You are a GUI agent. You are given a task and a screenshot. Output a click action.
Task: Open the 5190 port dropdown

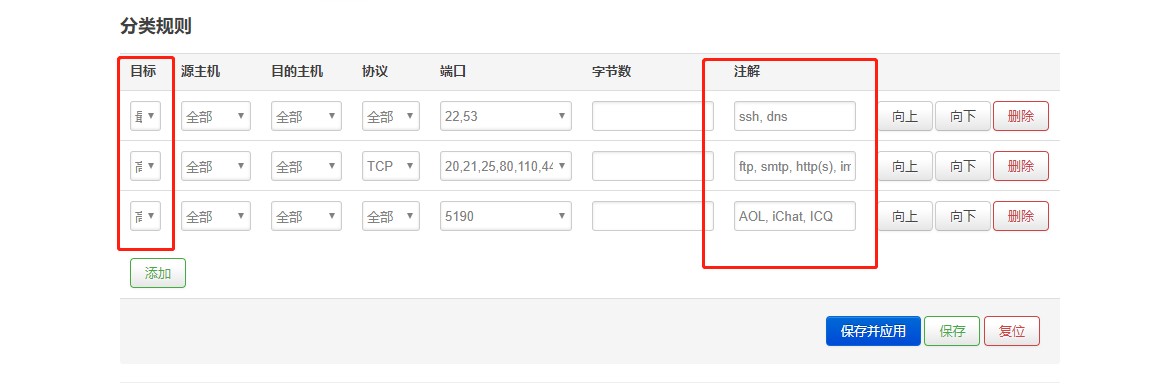(506, 216)
